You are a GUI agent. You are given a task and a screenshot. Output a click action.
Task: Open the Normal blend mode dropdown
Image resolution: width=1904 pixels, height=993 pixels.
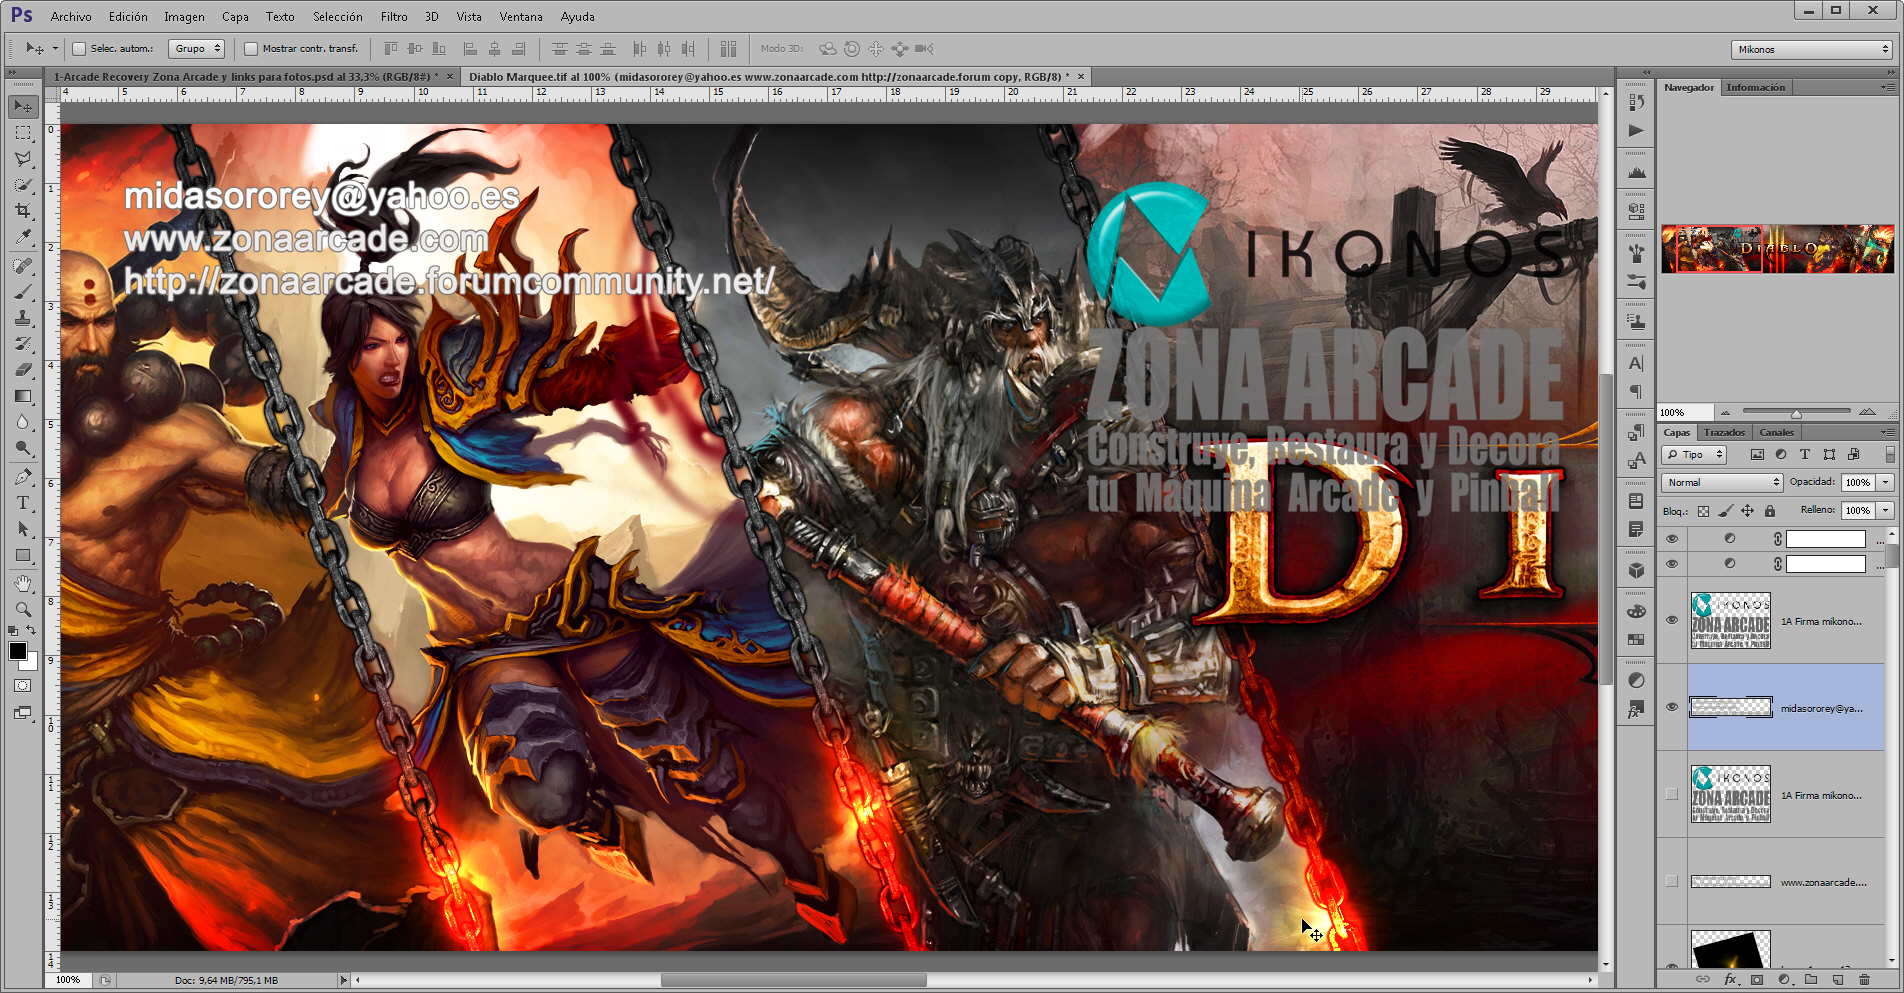(1722, 482)
